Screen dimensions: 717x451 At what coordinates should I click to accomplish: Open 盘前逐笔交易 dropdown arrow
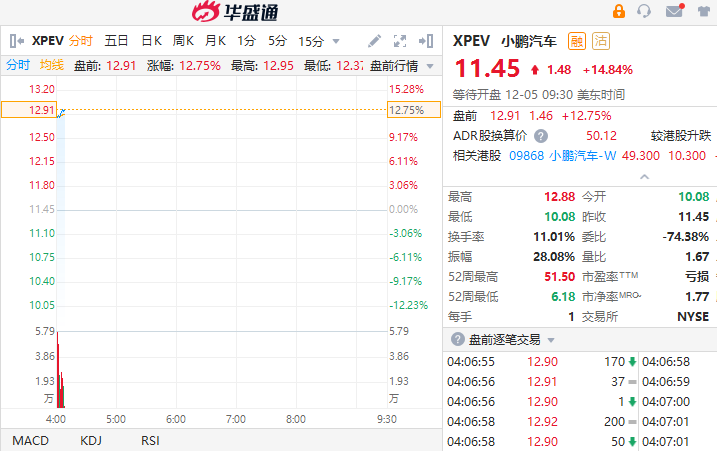tap(551, 340)
